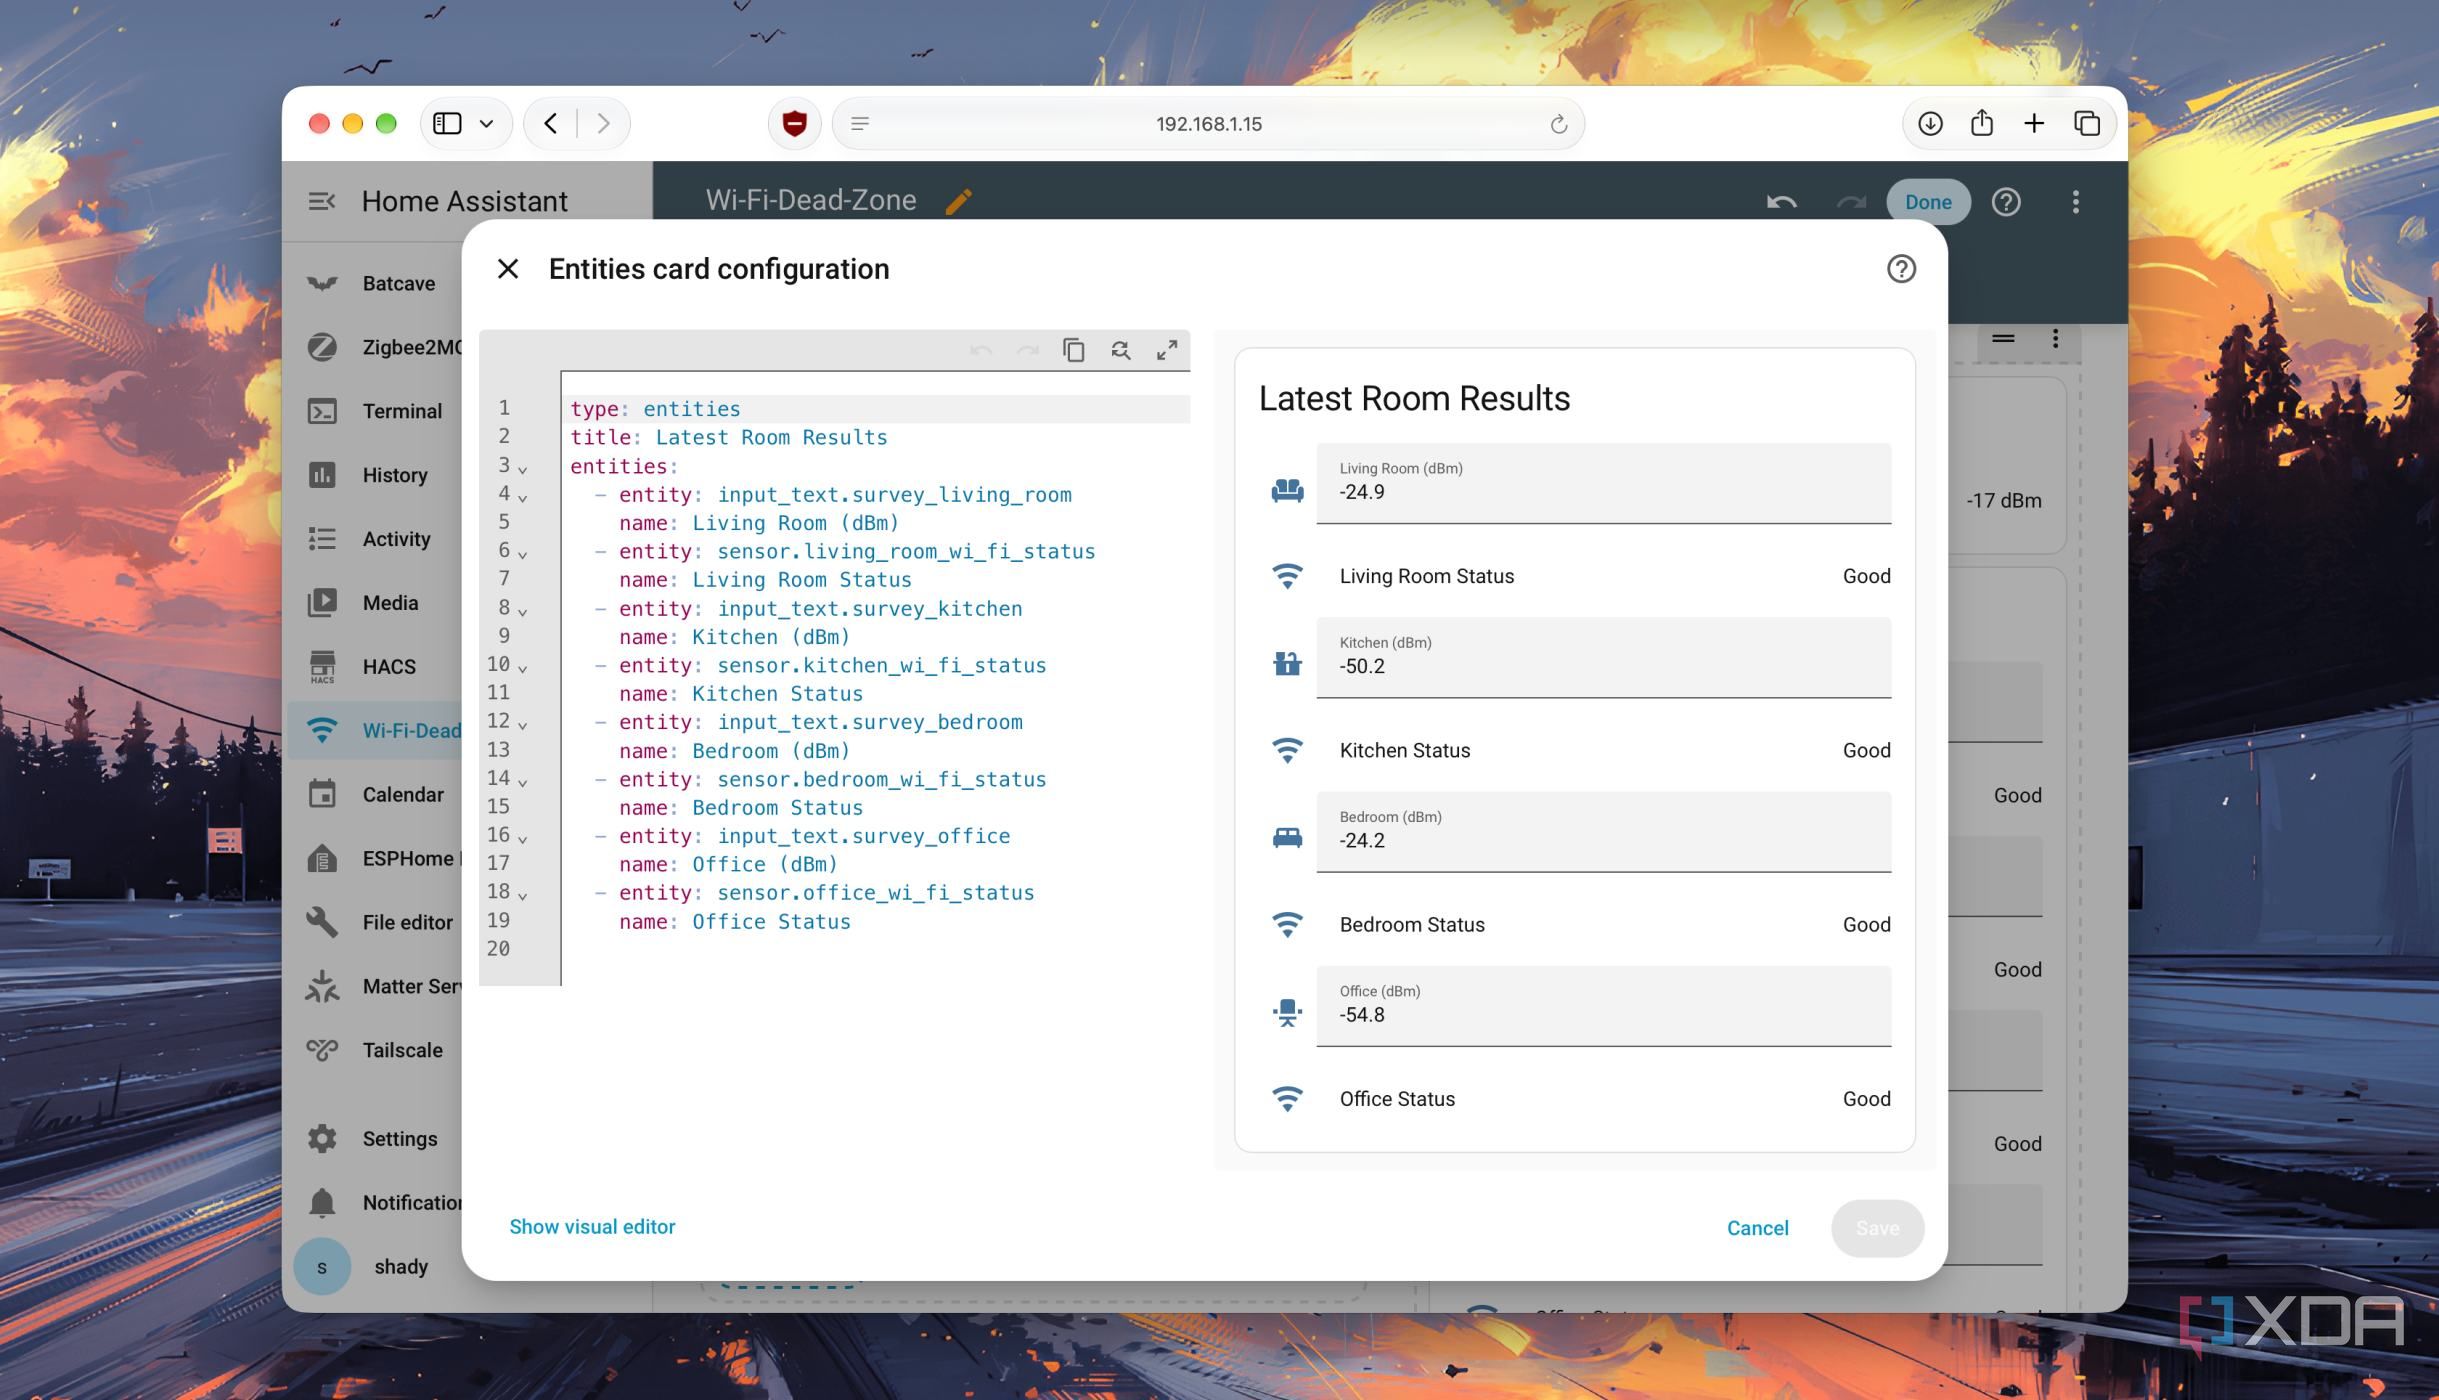This screenshot has width=2439, height=1400.
Task: Cancel the card configuration
Action: click(x=1757, y=1228)
